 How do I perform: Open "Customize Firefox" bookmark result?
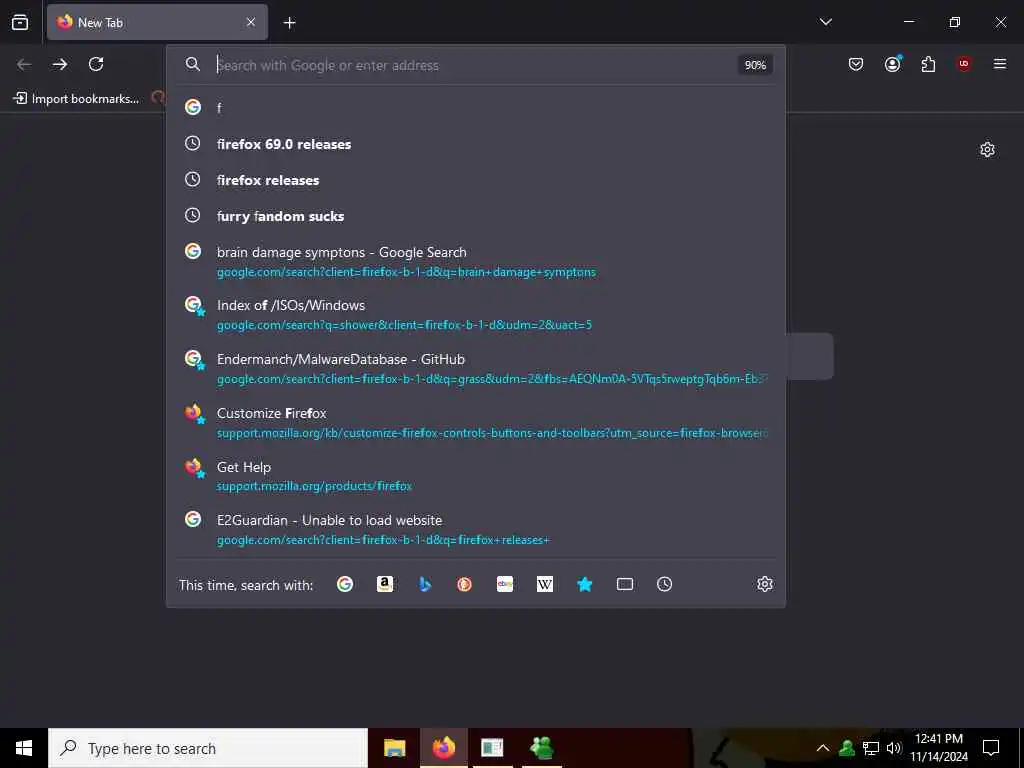point(475,423)
